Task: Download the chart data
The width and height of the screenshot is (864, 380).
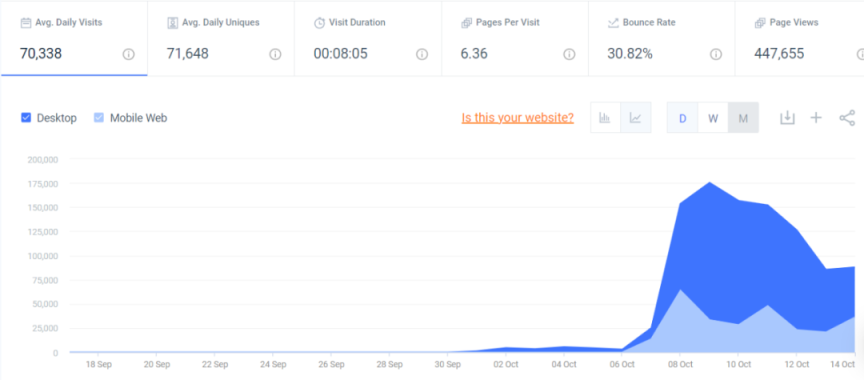Action: 787,117
